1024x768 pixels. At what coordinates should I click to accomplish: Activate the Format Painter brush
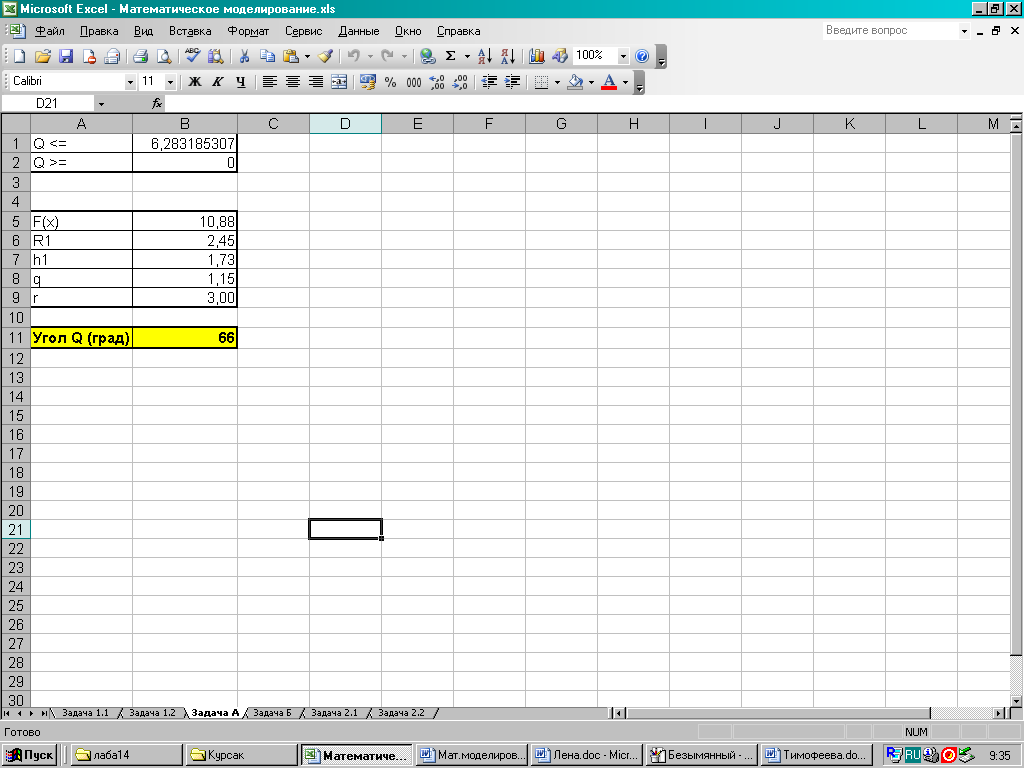(326, 56)
